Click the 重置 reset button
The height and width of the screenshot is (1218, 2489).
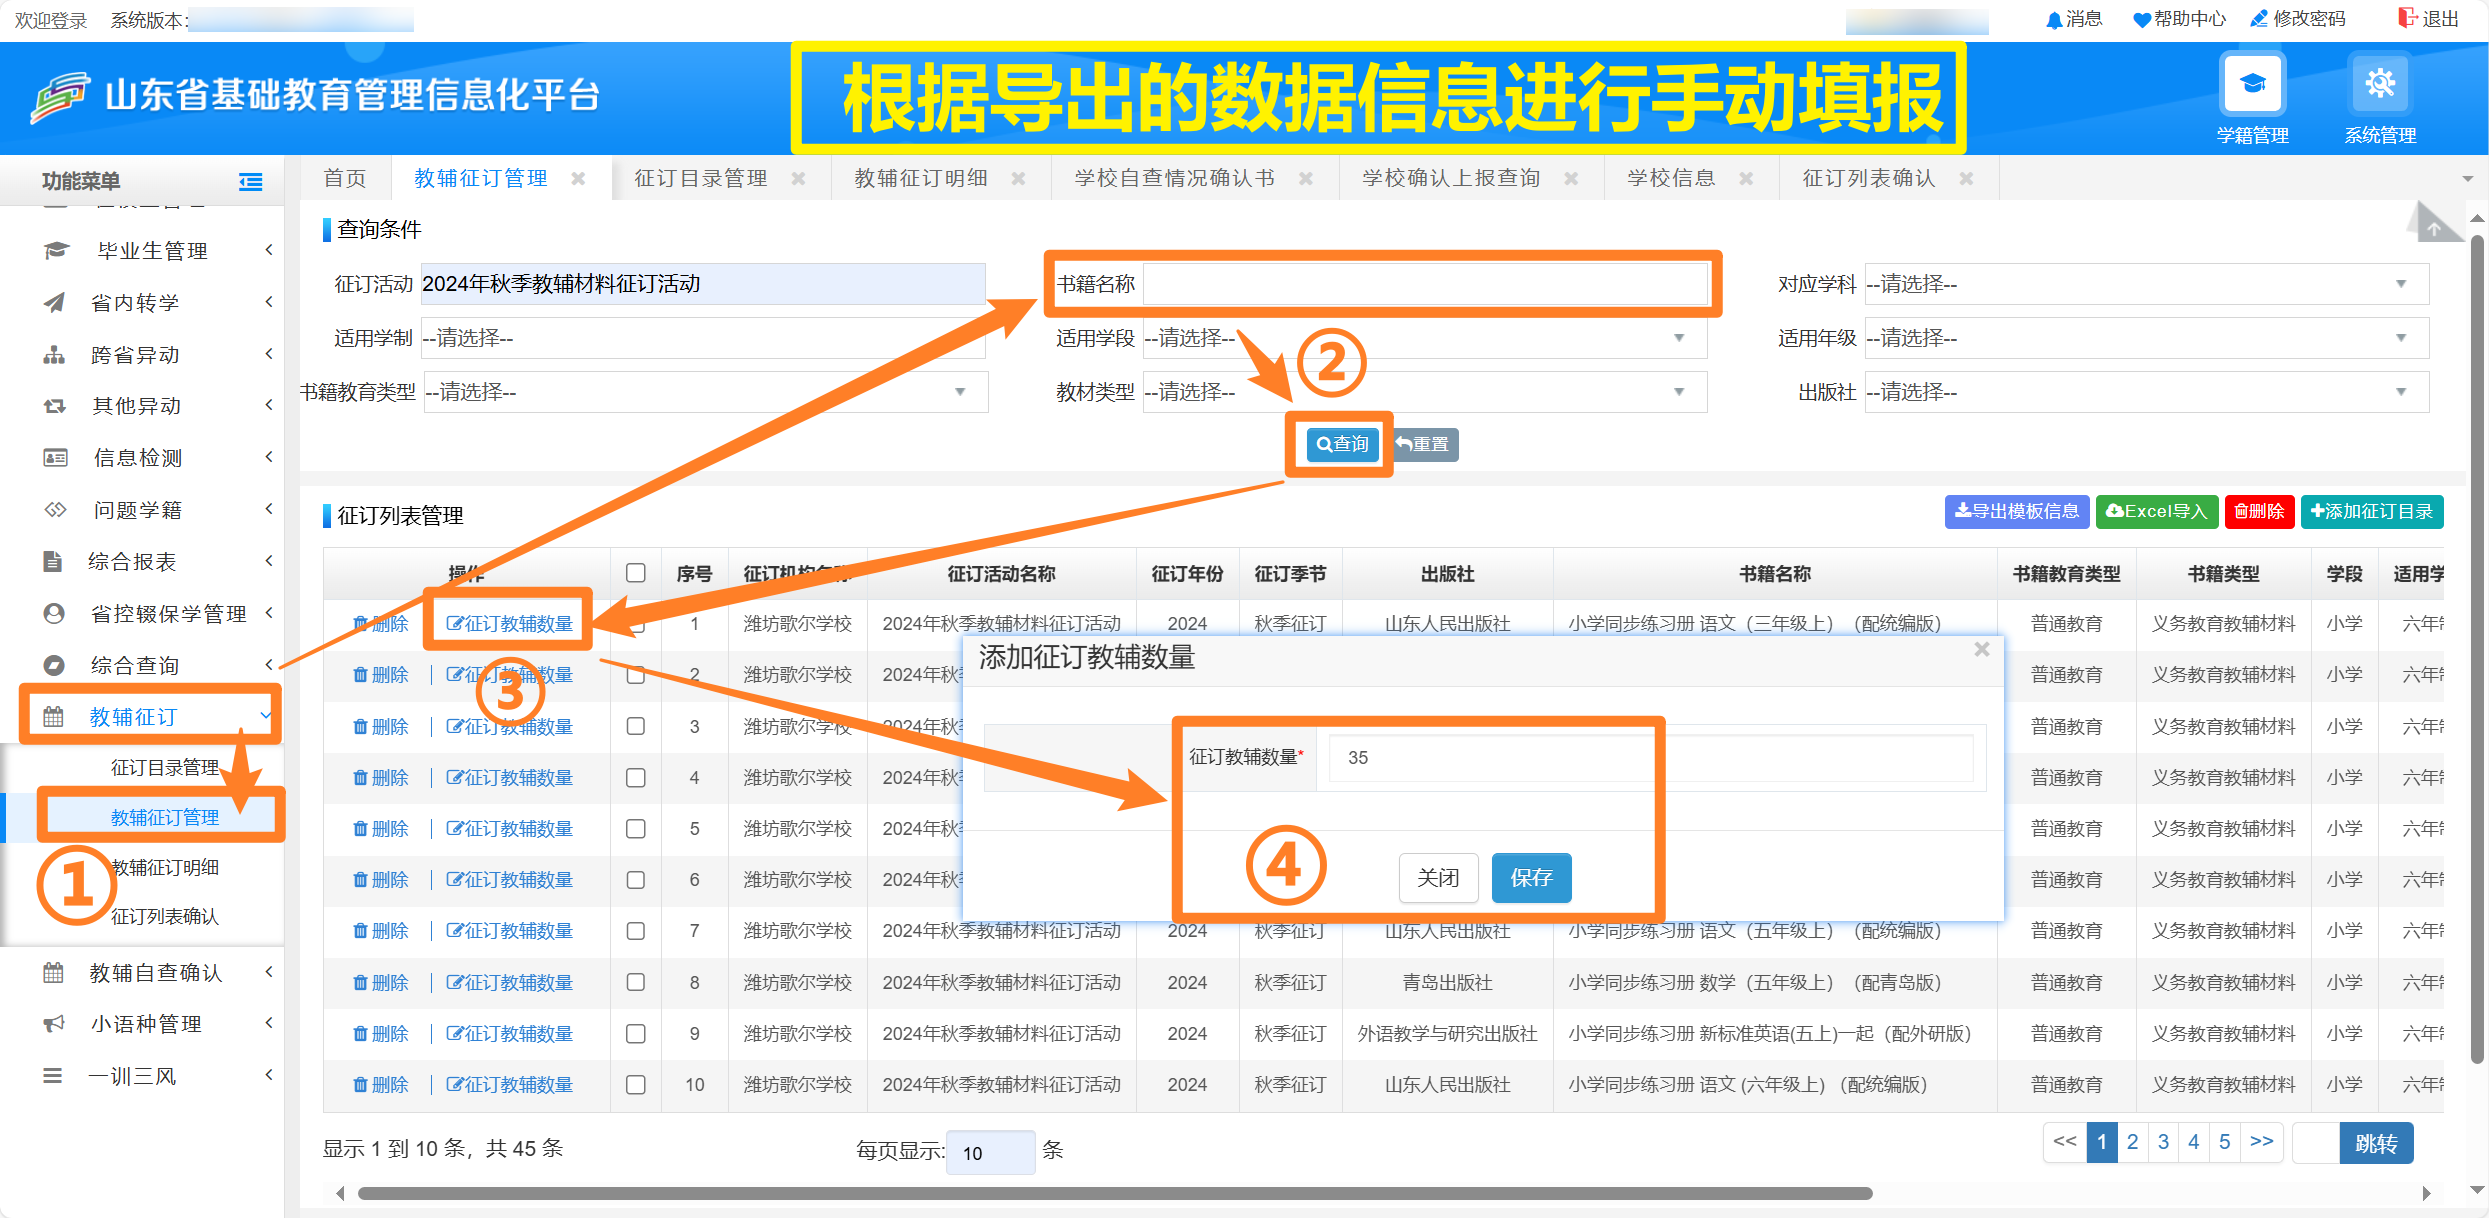tap(1423, 444)
